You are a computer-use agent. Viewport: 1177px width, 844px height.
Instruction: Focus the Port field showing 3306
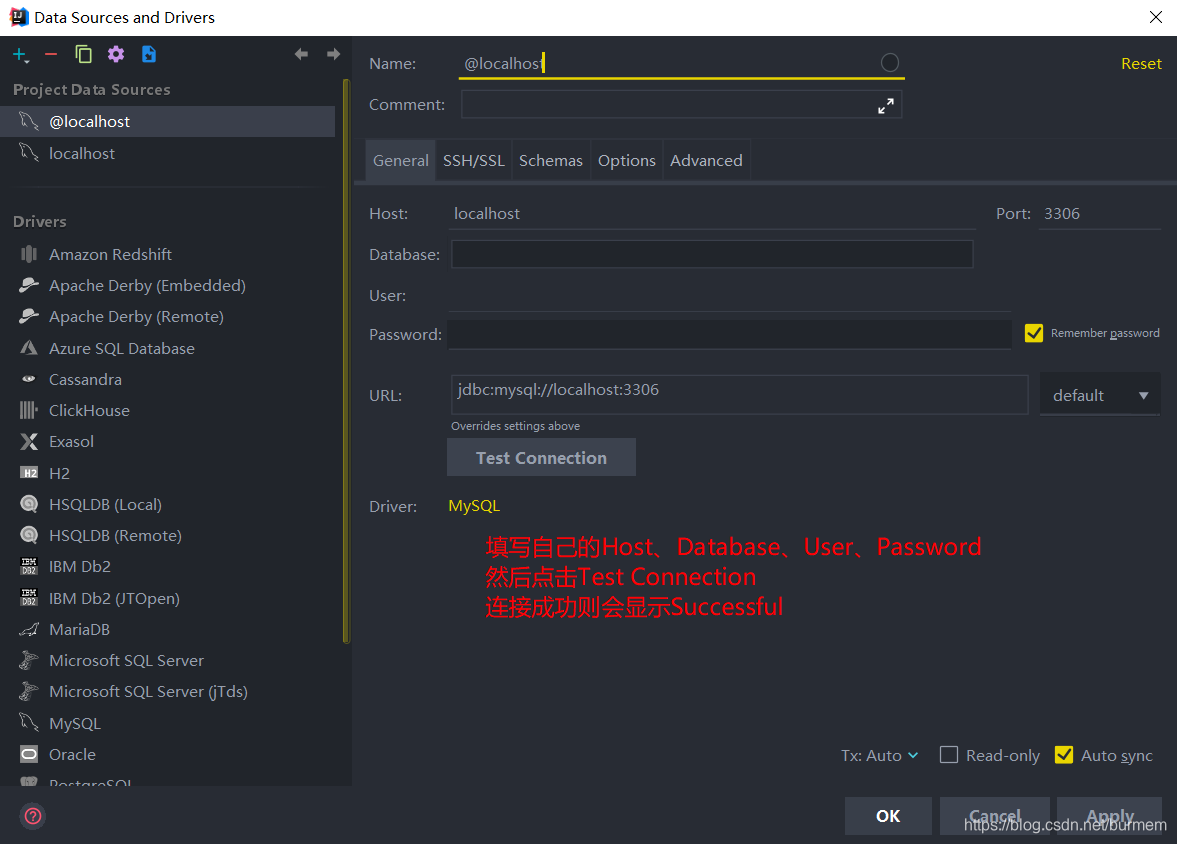[x=1100, y=213]
